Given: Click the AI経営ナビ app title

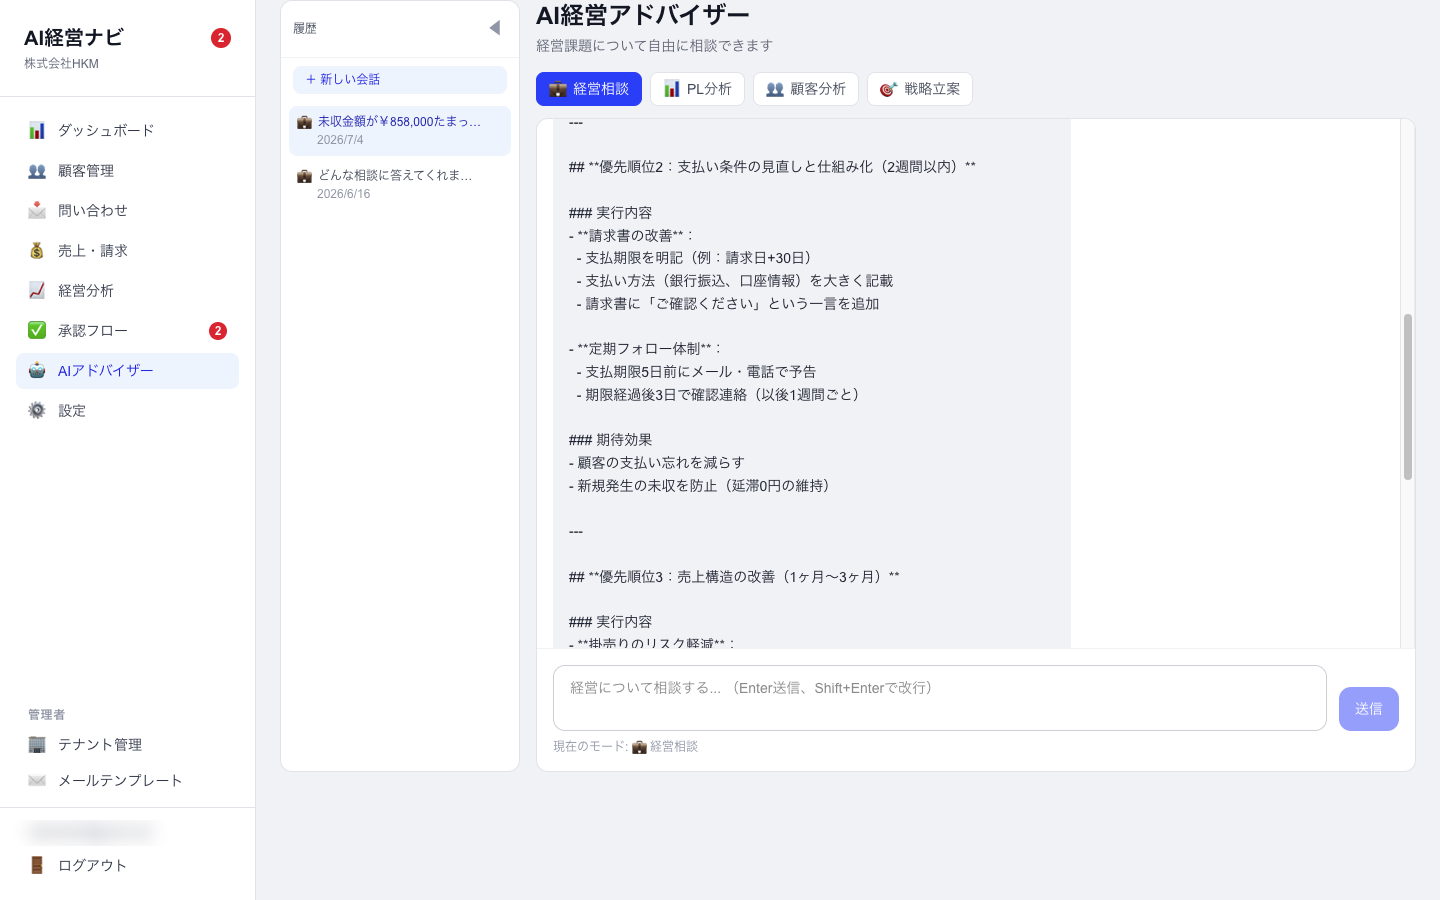Looking at the screenshot, I should tap(74, 37).
